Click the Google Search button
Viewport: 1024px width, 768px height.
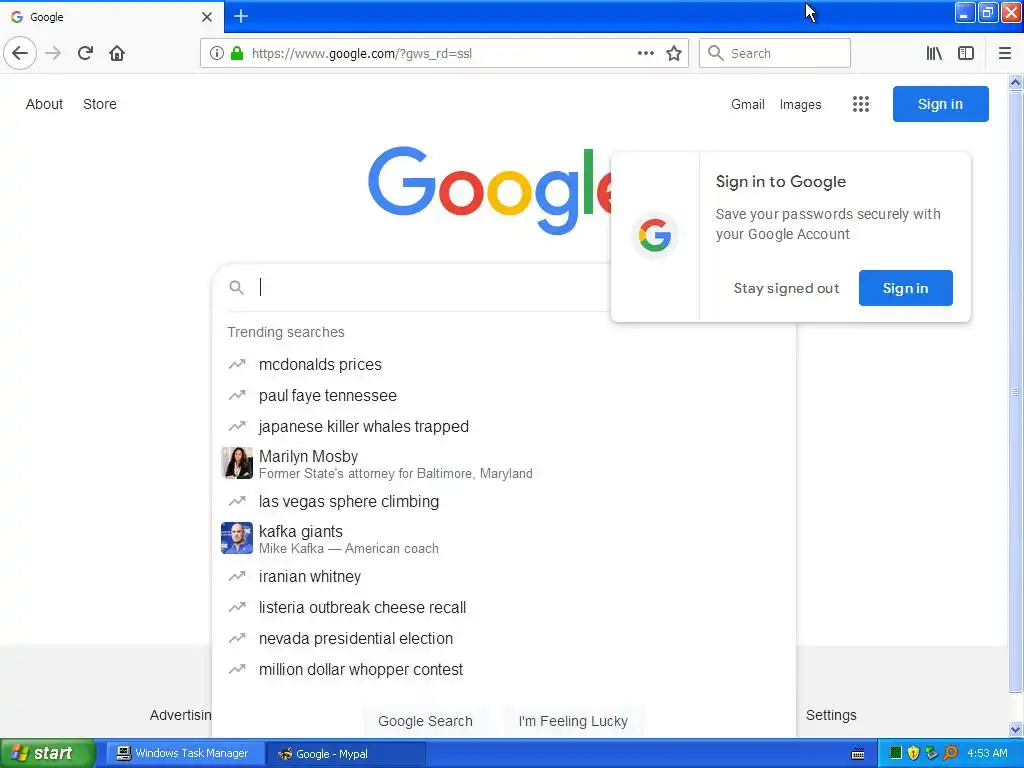pyautogui.click(x=425, y=721)
